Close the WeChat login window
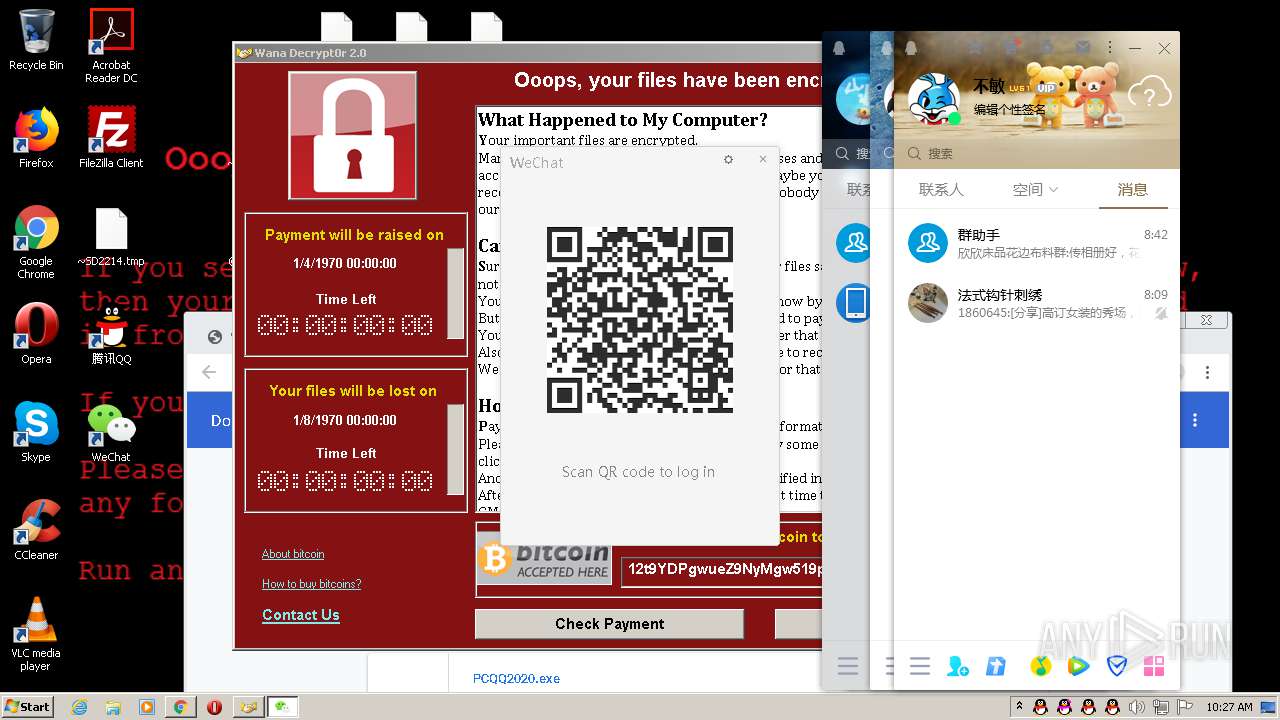The width and height of the screenshot is (1280, 720). pos(762,159)
